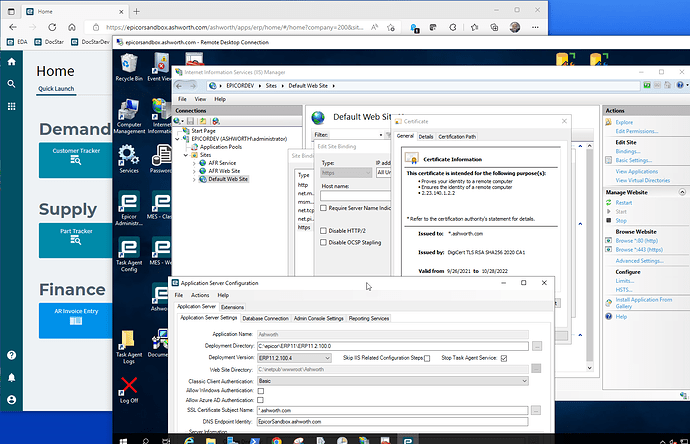Collapse EPICORDEV server tree node
Viewport: 690px width, 444px height.
178,139
